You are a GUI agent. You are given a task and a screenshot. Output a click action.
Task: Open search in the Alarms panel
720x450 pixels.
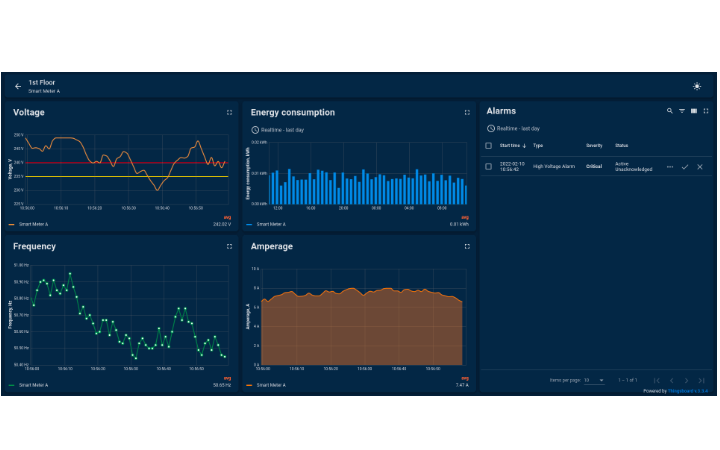point(670,111)
